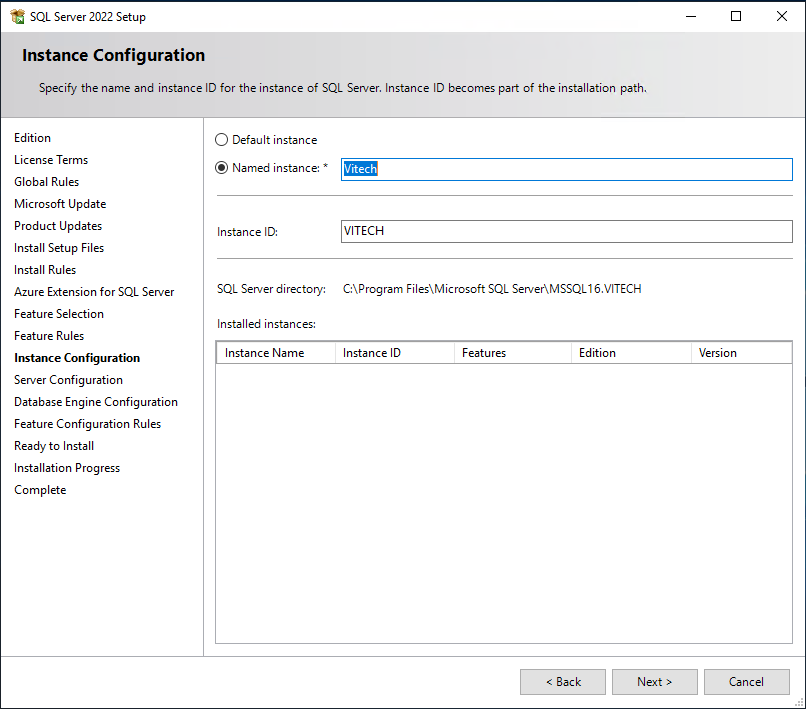The height and width of the screenshot is (709, 806).
Task: Click the SQL Server Setup title bar icon
Action: coord(16,16)
